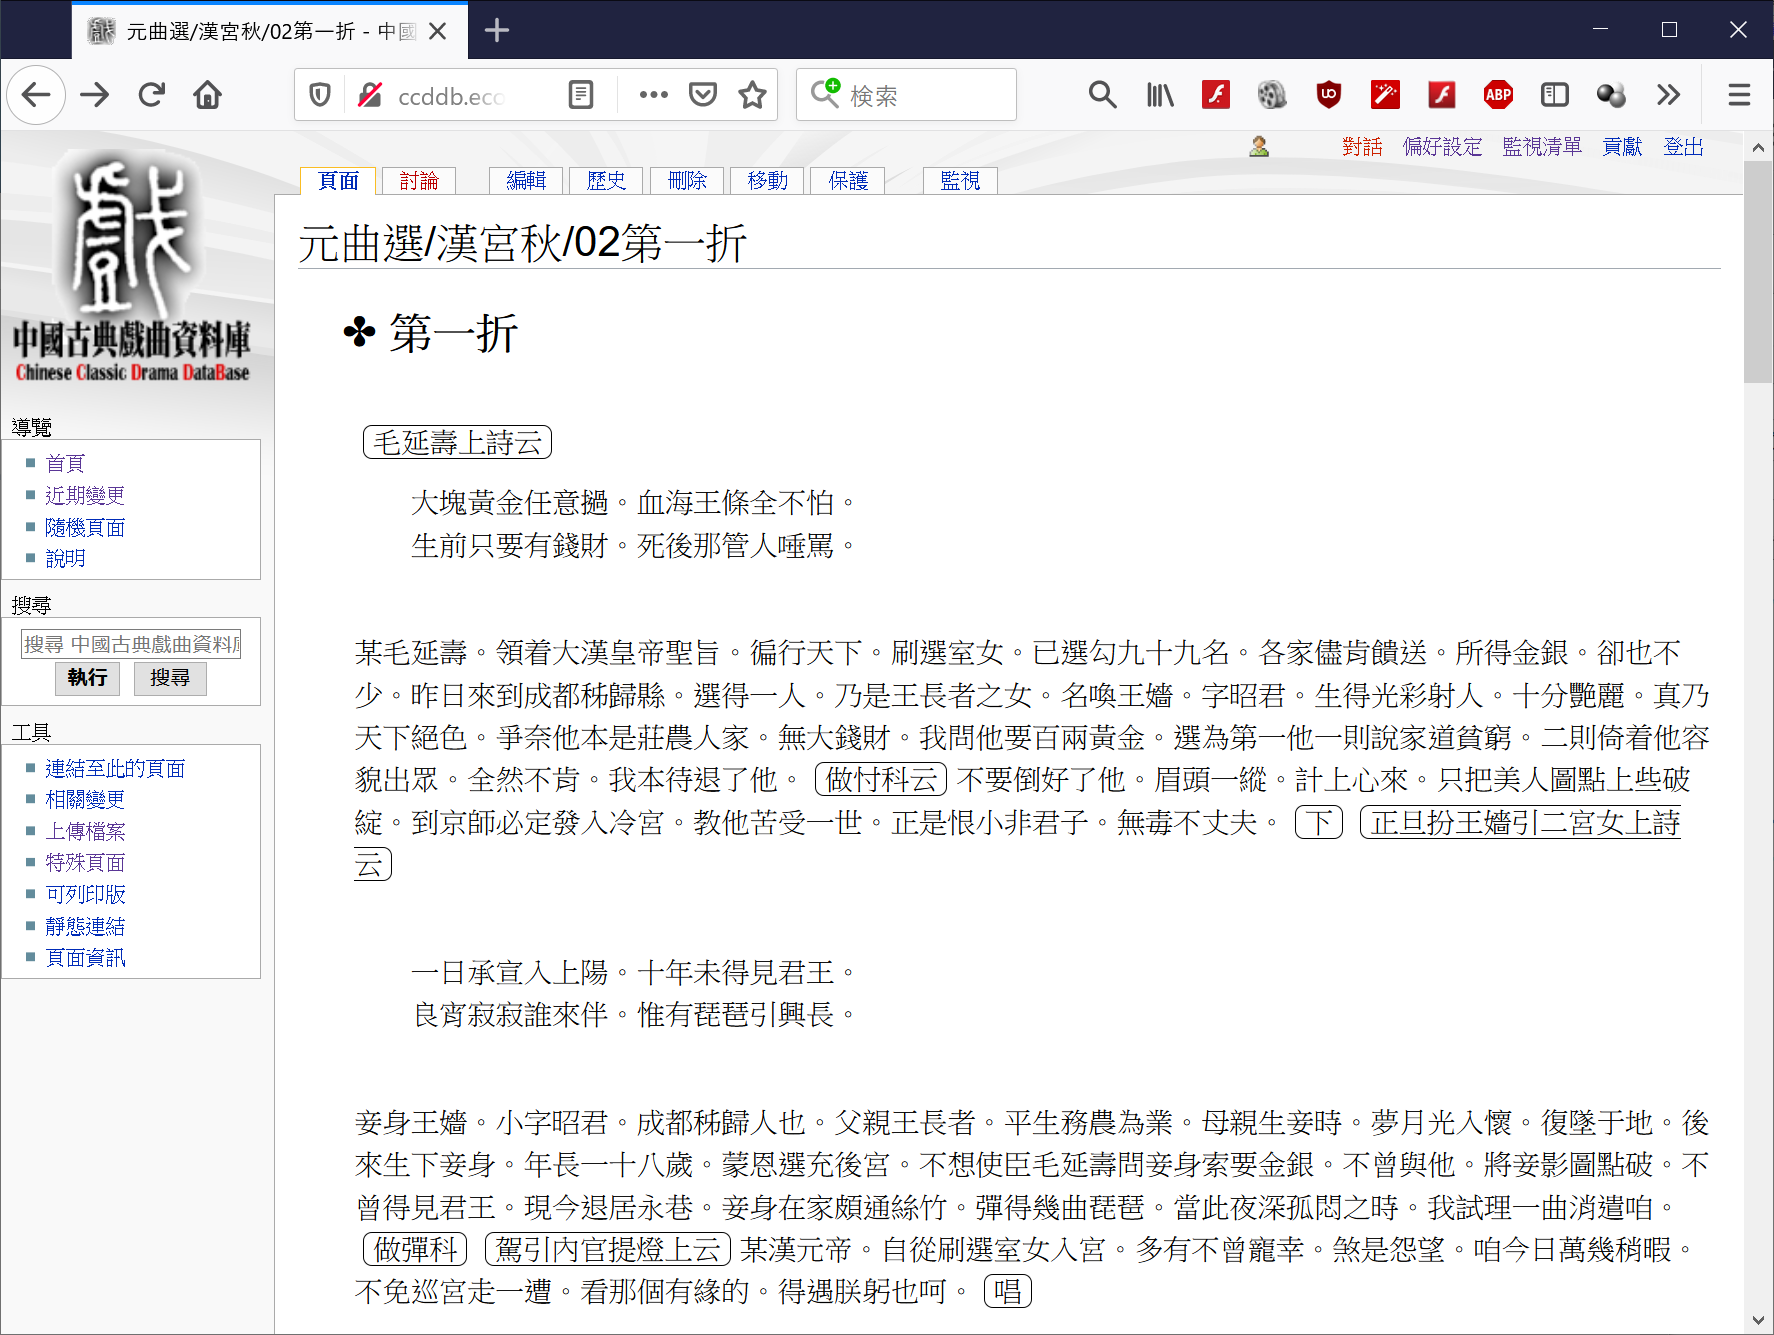Toggle Reader View for this page
The image size is (1774, 1335).
point(580,95)
